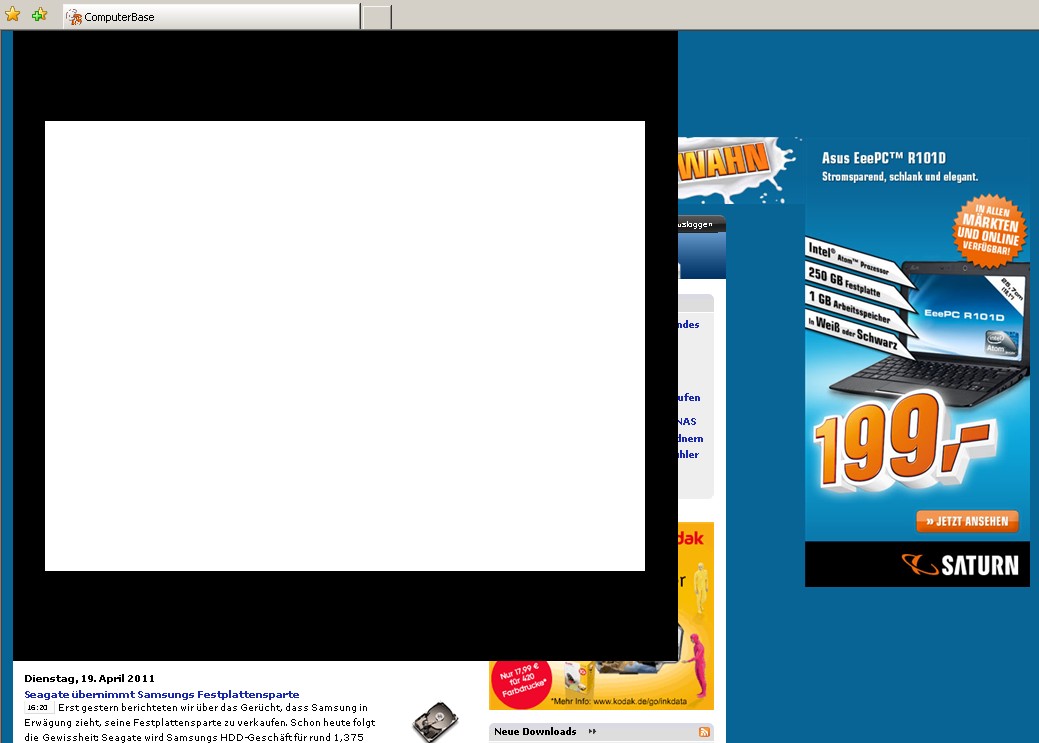The width and height of the screenshot is (1039, 743).
Task: Click the Add to Favorites icon
Action: (x=40, y=14)
